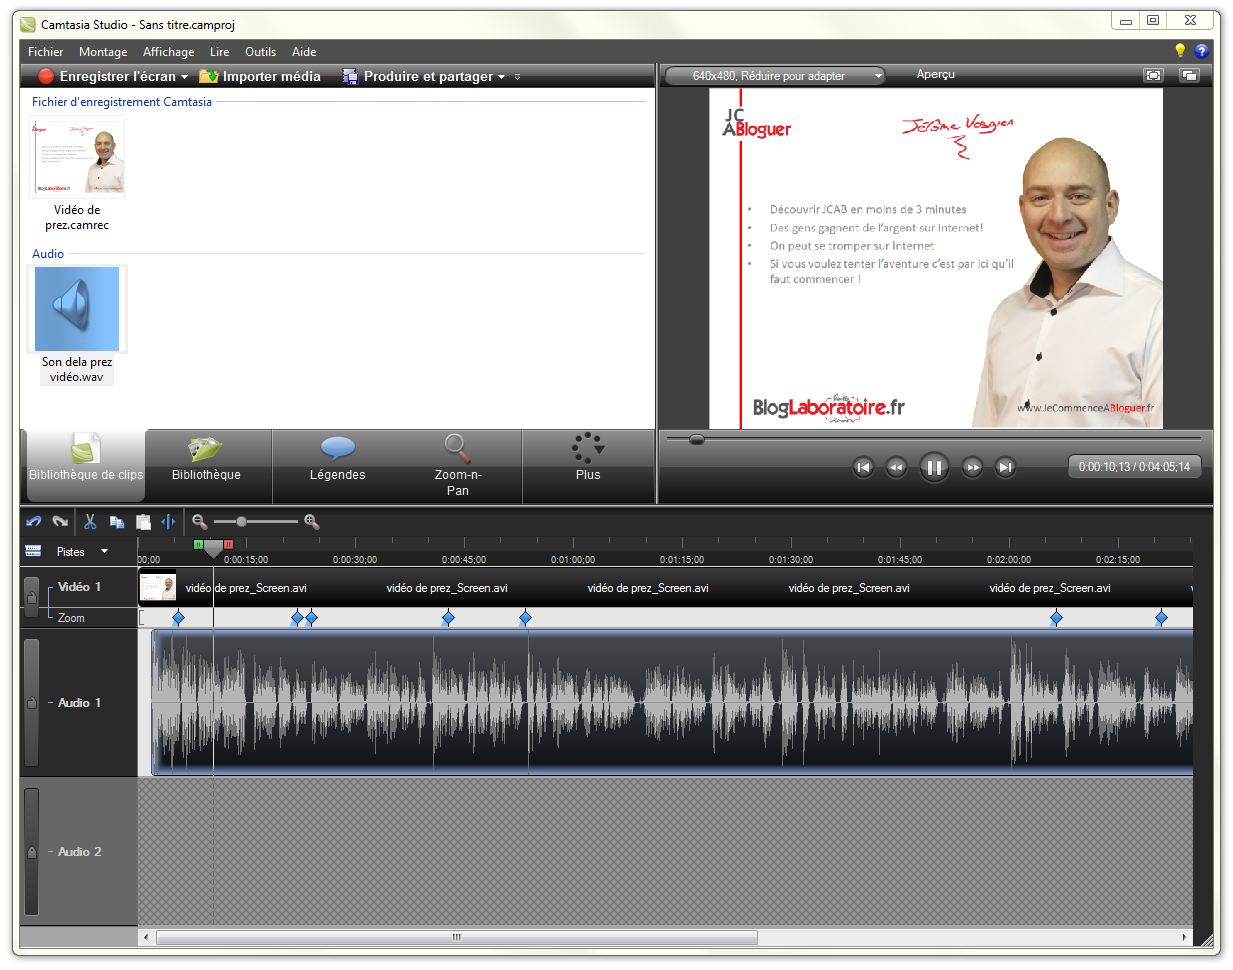Minimize the Camtasia Studio window
The width and height of the screenshot is (1233, 970).
click(x=1125, y=20)
